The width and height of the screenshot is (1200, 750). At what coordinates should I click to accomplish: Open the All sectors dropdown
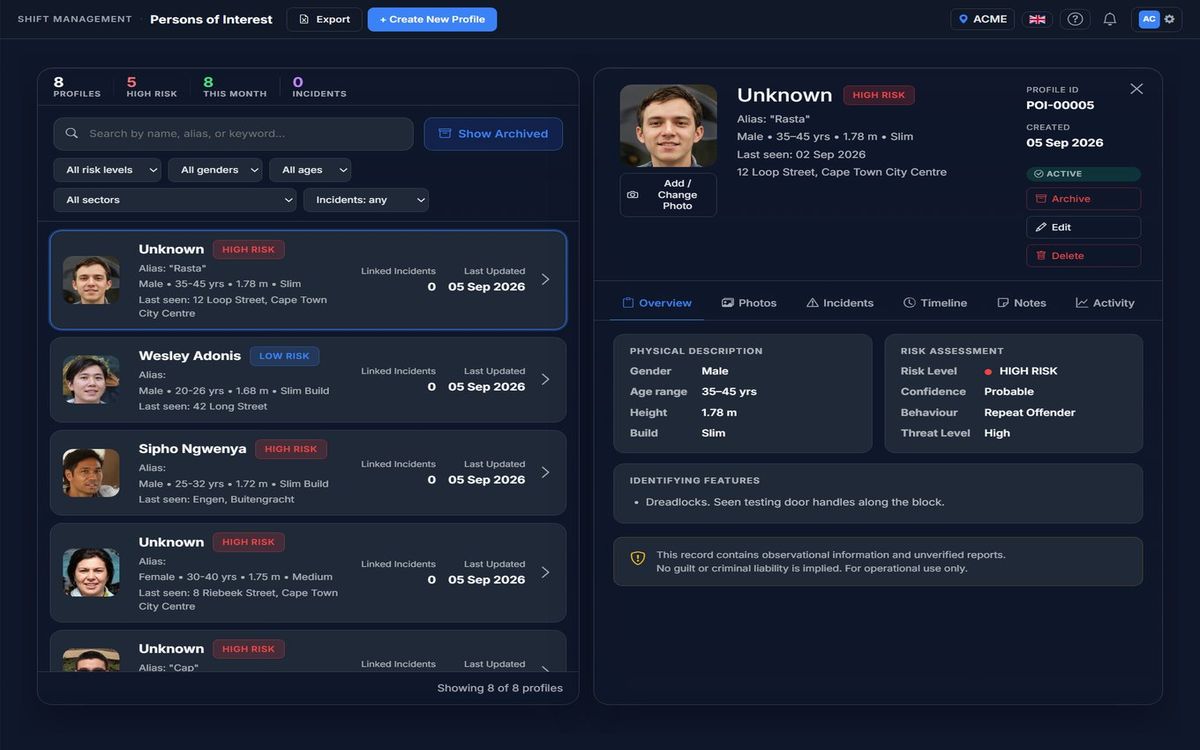tap(175, 200)
